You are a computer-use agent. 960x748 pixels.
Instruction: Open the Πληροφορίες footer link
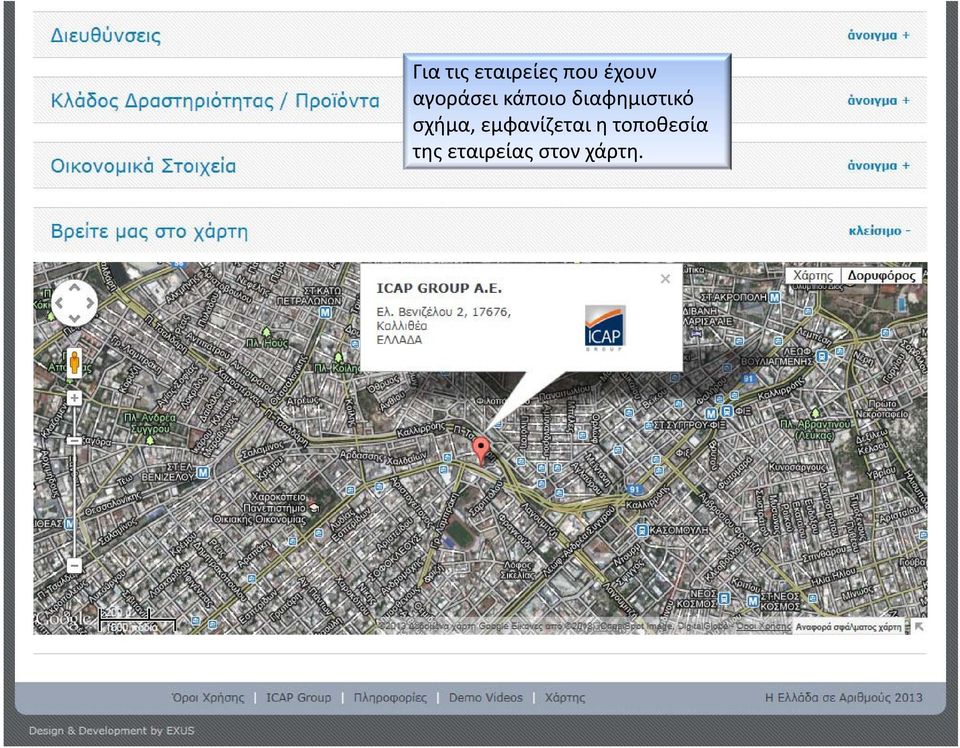click(390, 698)
